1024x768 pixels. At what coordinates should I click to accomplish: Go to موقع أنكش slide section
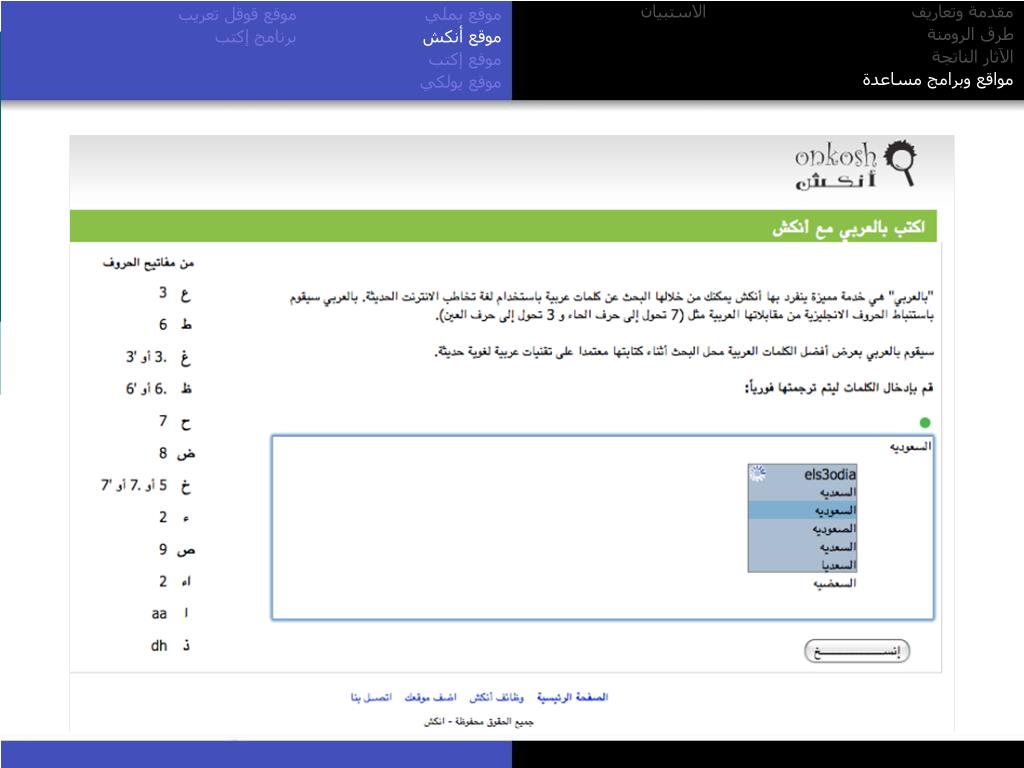point(462,37)
